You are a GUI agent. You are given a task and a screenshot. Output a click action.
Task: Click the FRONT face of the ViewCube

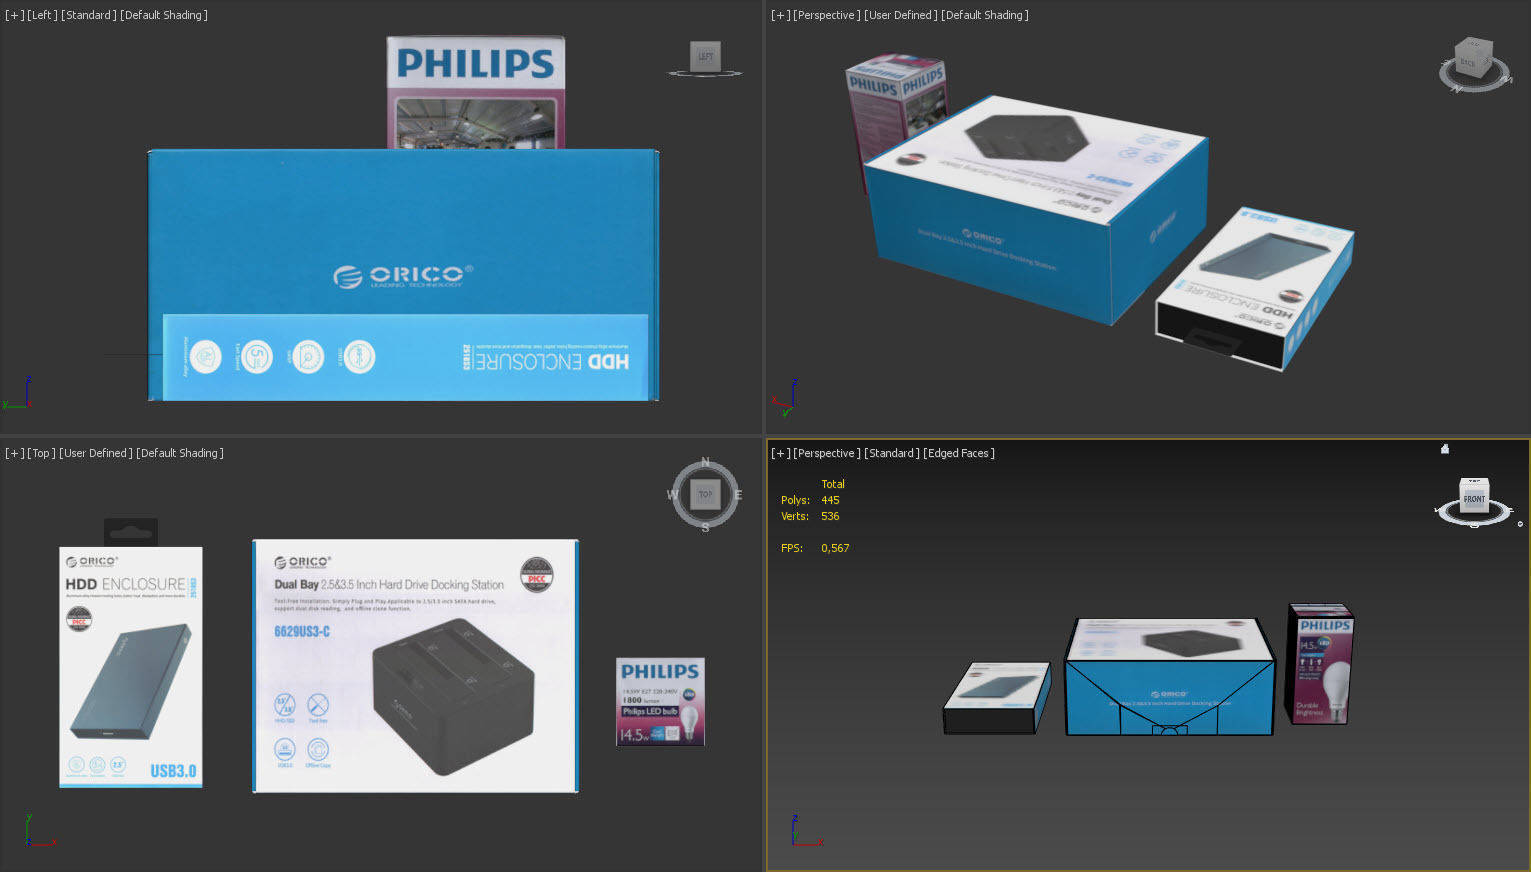(x=1473, y=498)
